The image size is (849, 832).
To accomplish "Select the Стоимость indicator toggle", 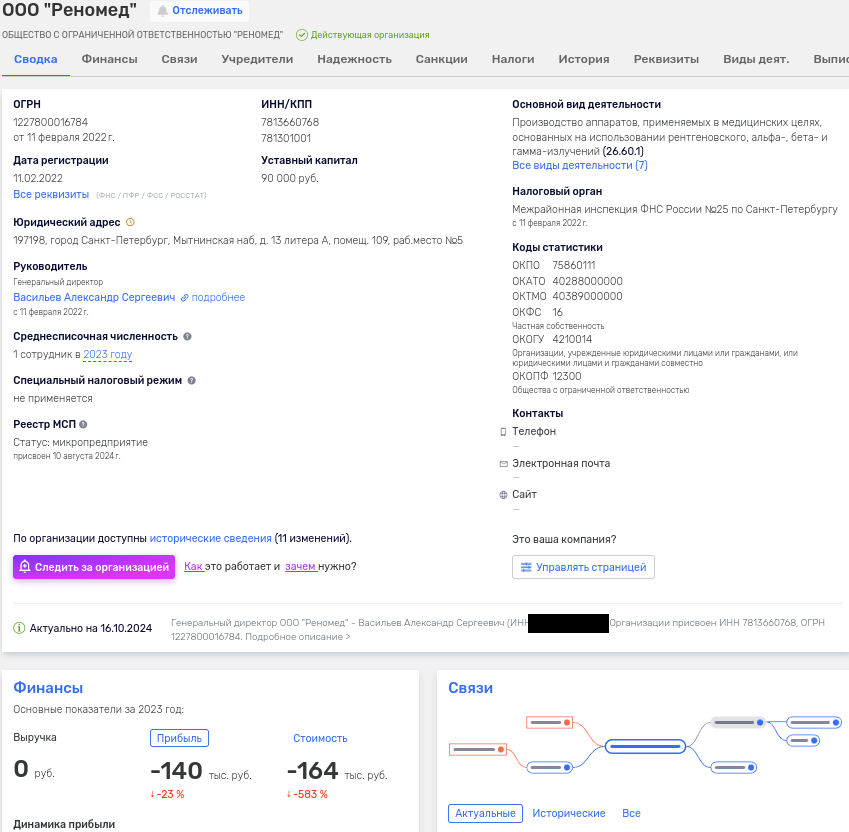I will point(320,738).
